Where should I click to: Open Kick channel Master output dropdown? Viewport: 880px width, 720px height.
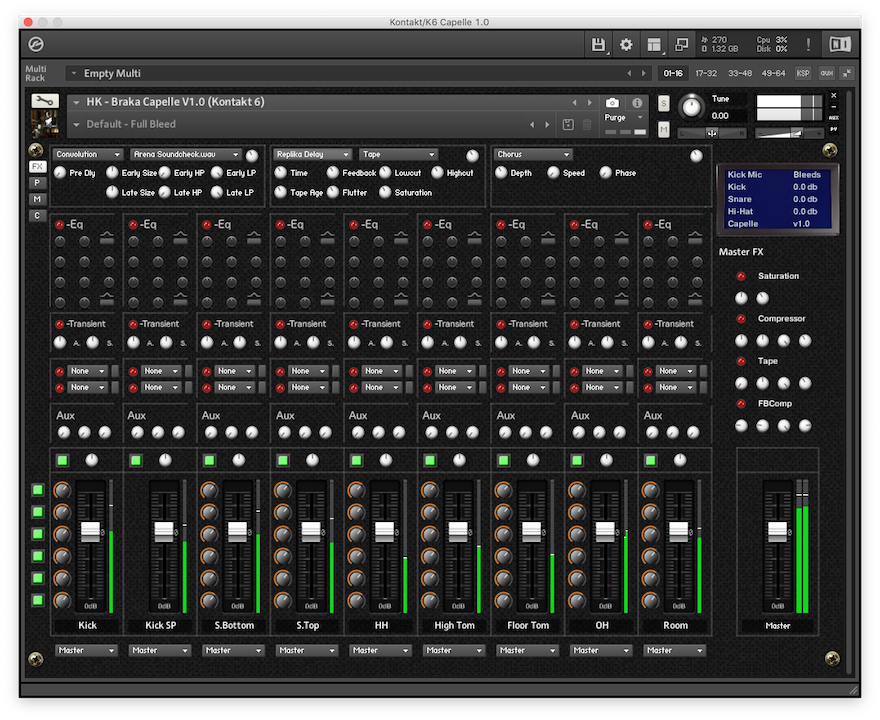[x=86, y=650]
